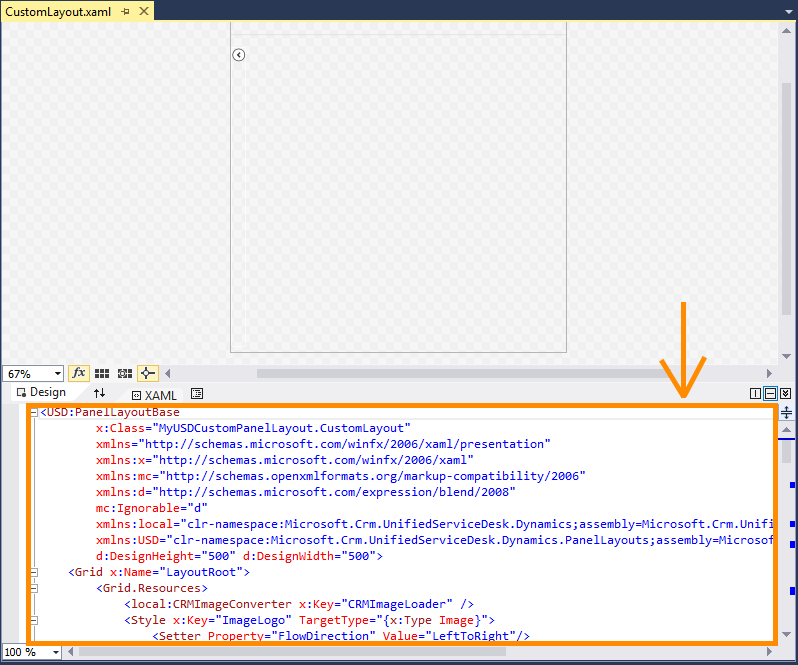
Task: Click the designer horizontal scrollbar right arrow
Action: point(769,373)
